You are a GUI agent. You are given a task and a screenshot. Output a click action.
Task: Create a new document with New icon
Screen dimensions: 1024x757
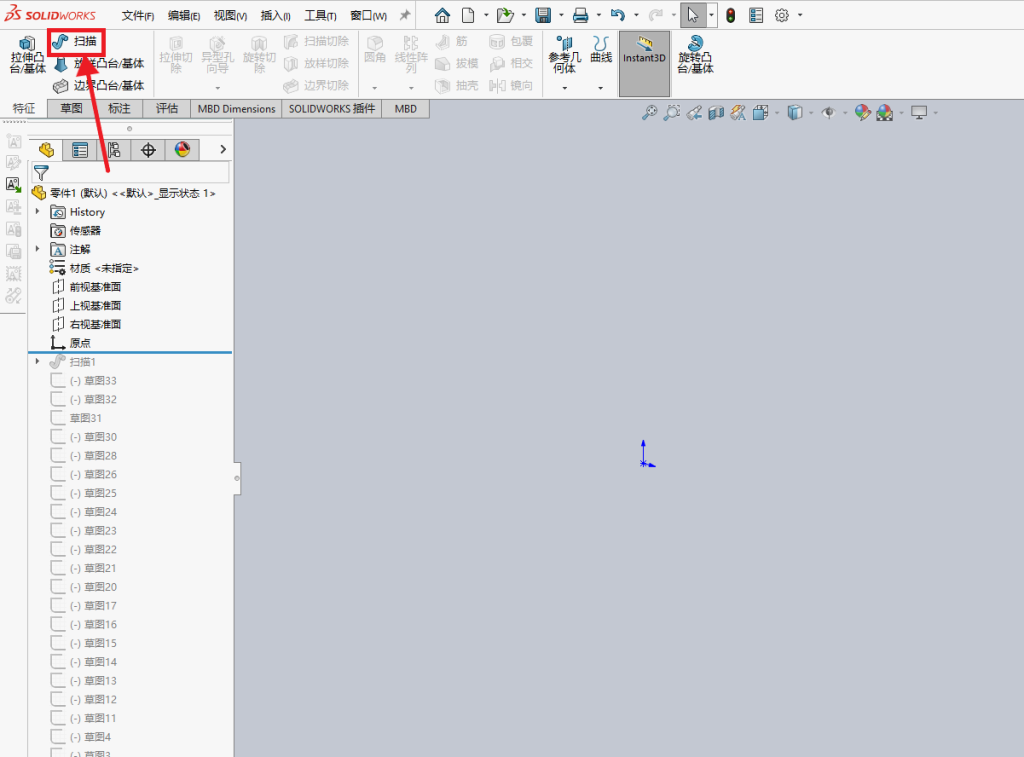pyautogui.click(x=468, y=15)
